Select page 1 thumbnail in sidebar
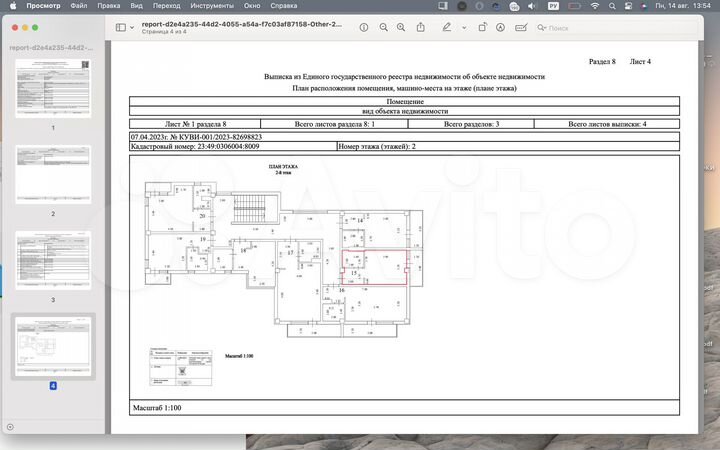Image resolution: width=720 pixels, height=450 pixels. point(52,88)
